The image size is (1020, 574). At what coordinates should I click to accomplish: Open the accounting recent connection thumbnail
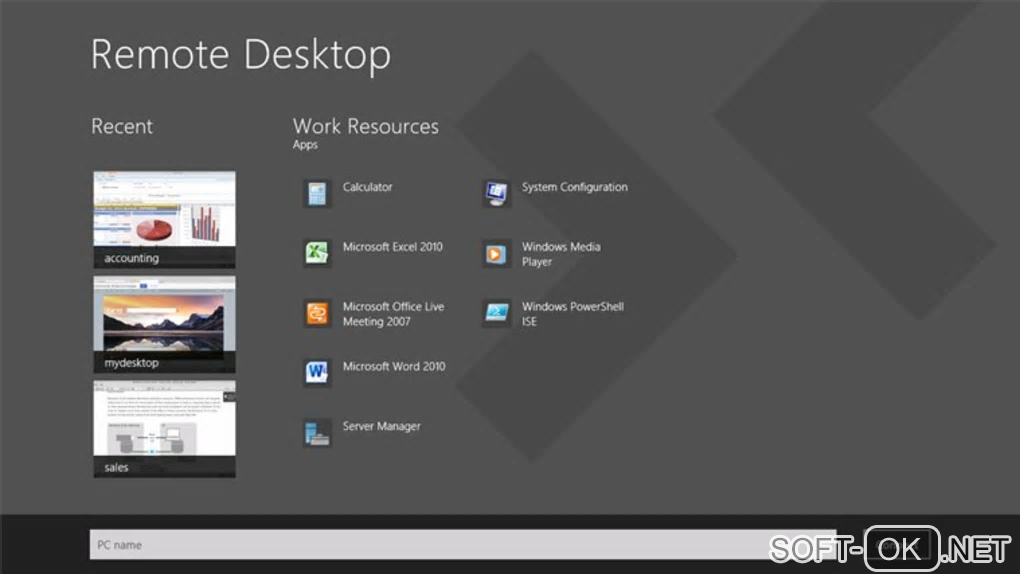tap(165, 219)
